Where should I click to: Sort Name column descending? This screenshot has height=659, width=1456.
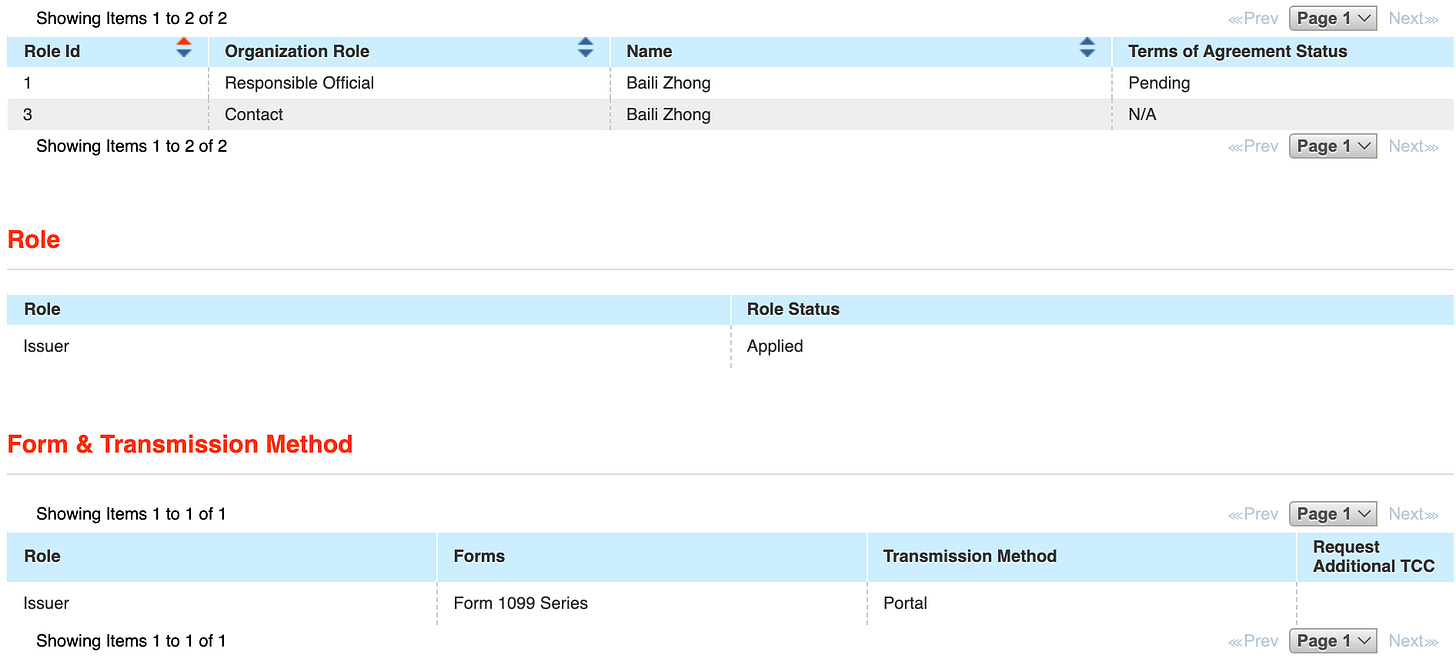pos(1086,53)
